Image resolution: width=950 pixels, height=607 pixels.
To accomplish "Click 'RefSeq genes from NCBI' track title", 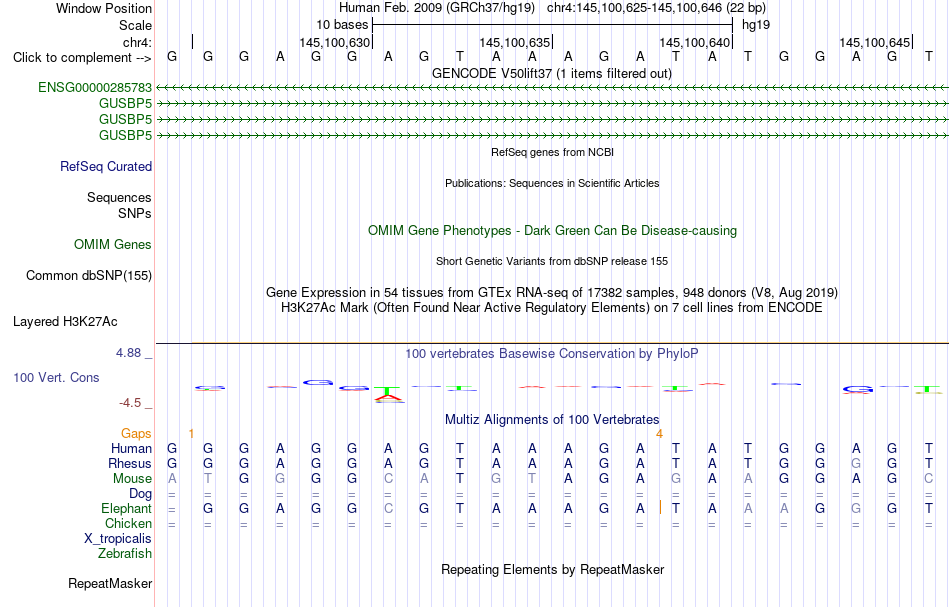I will tap(553, 153).
